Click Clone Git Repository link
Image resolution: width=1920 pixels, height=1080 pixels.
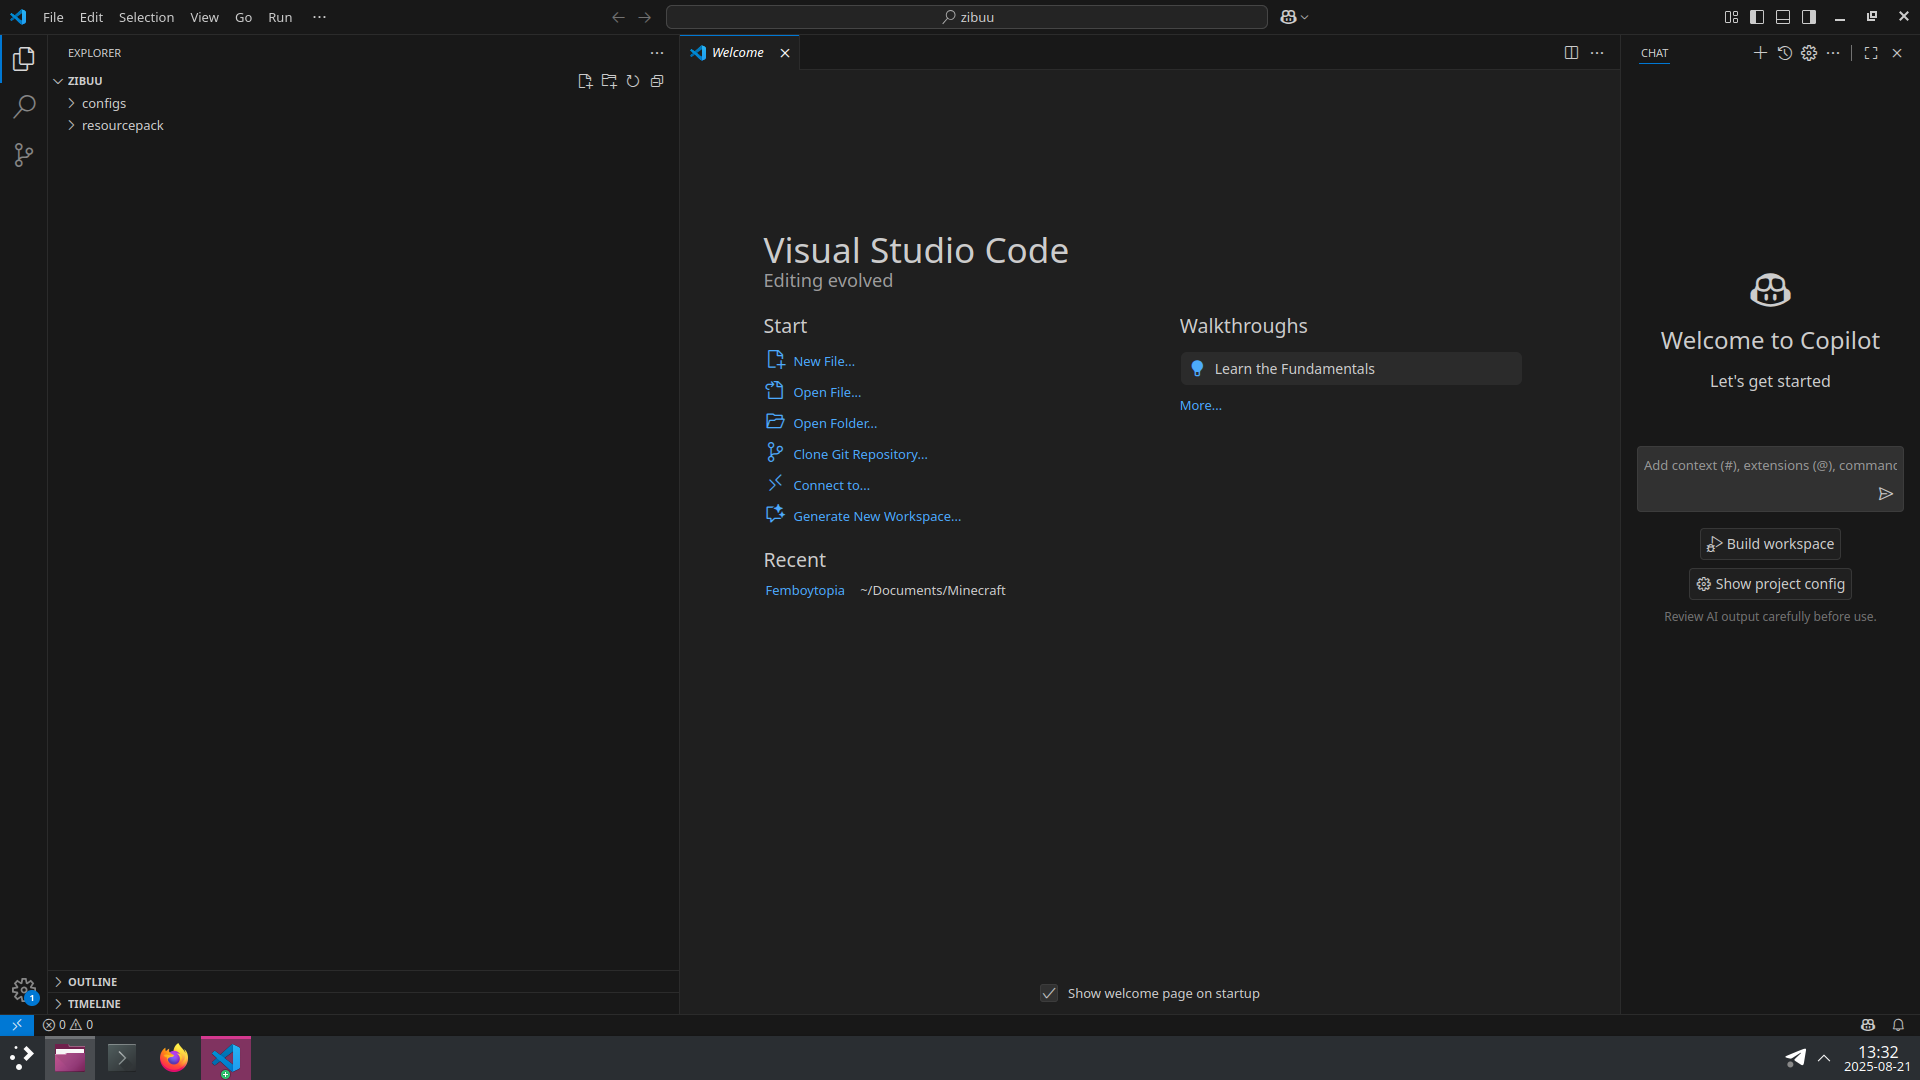tap(860, 454)
